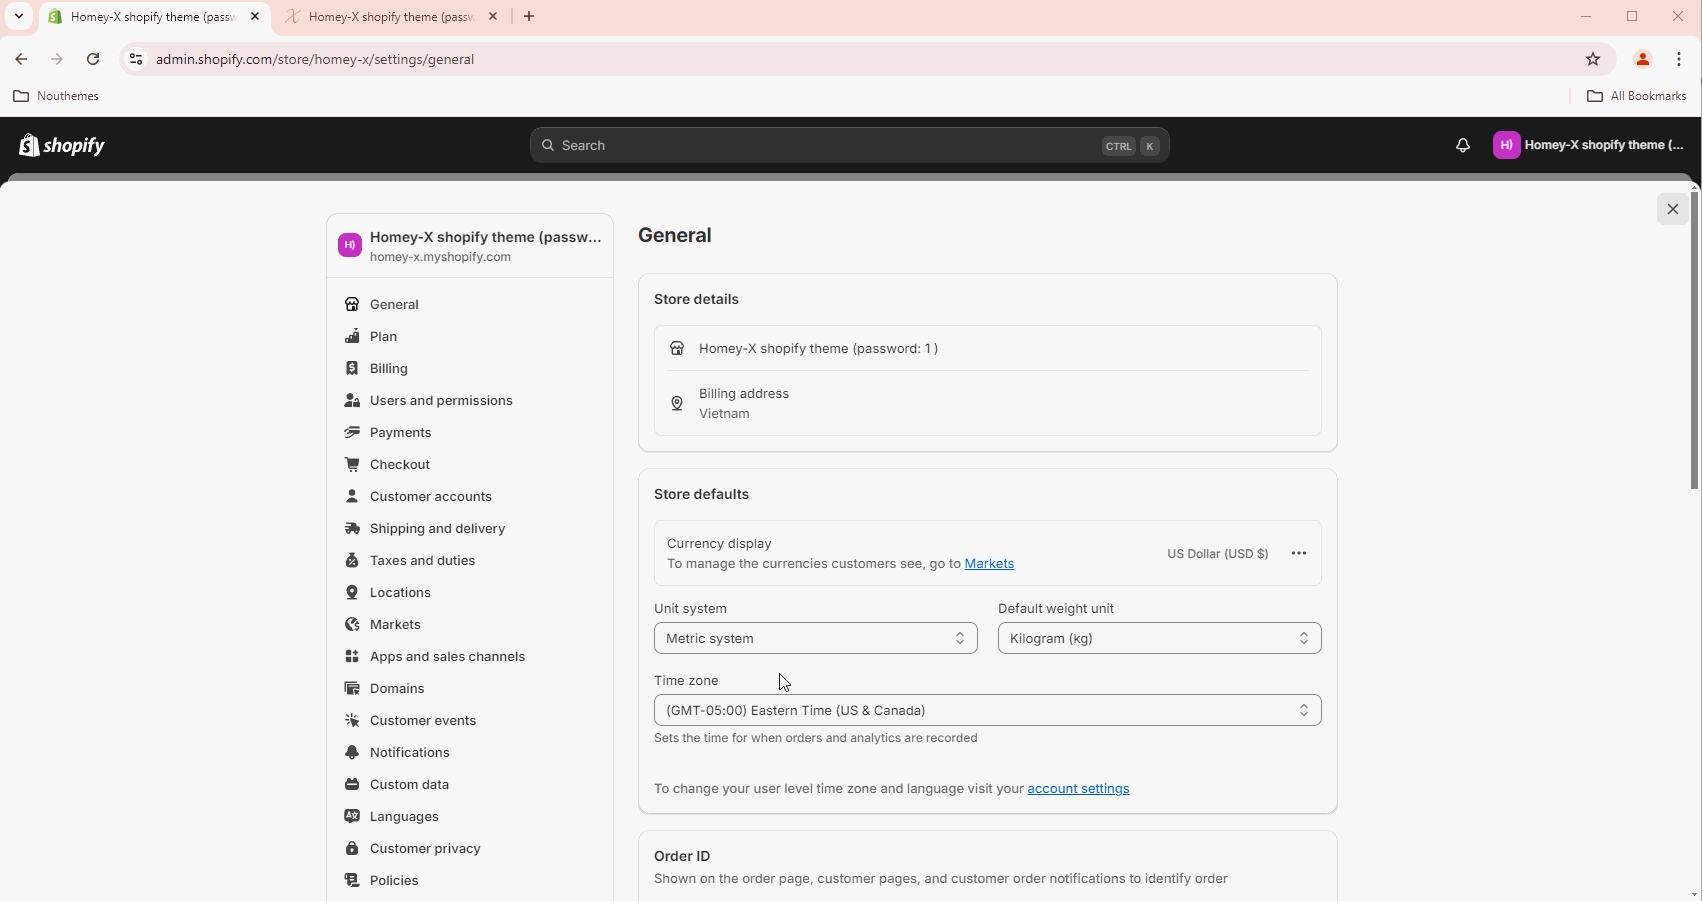The image size is (1702, 901).
Task: Follow the Markets link in Currency display
Action: coord(989,565)
